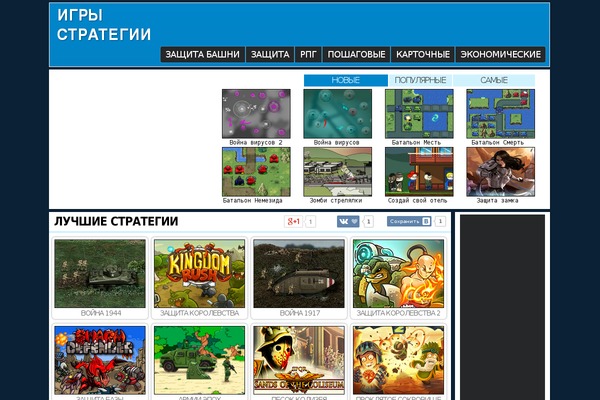The width and height of the screenshot is (600, 400).
Task: Open the Kingdom Rush game image
Action: [199, 274]
